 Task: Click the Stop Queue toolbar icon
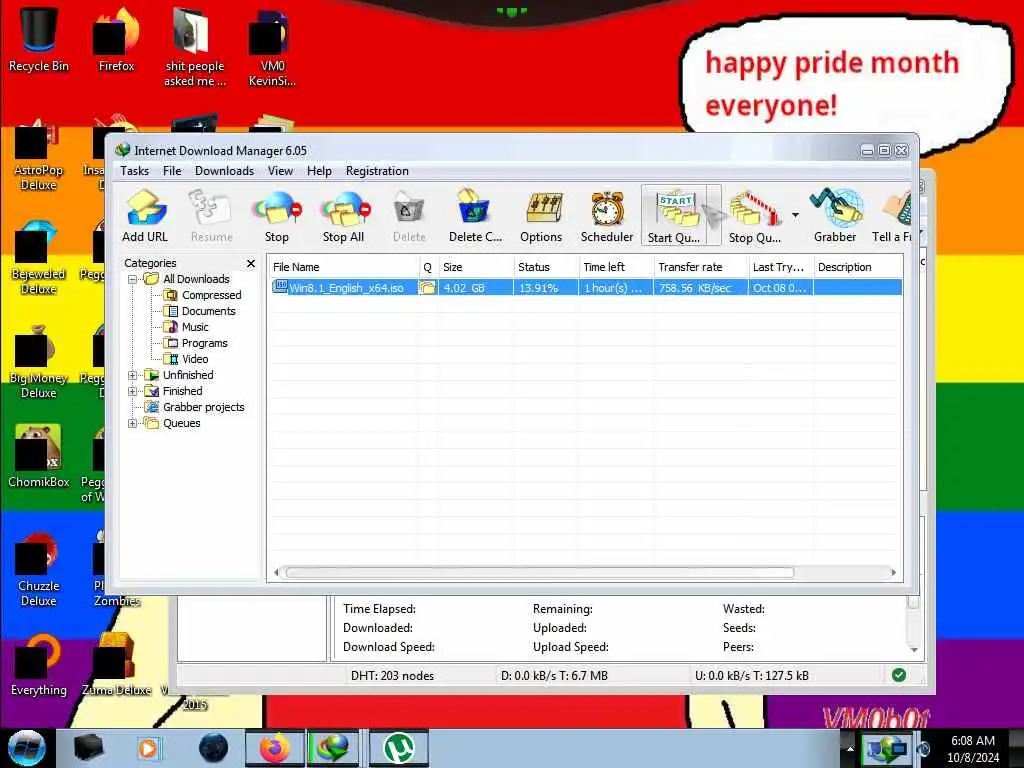pos(755,216)
